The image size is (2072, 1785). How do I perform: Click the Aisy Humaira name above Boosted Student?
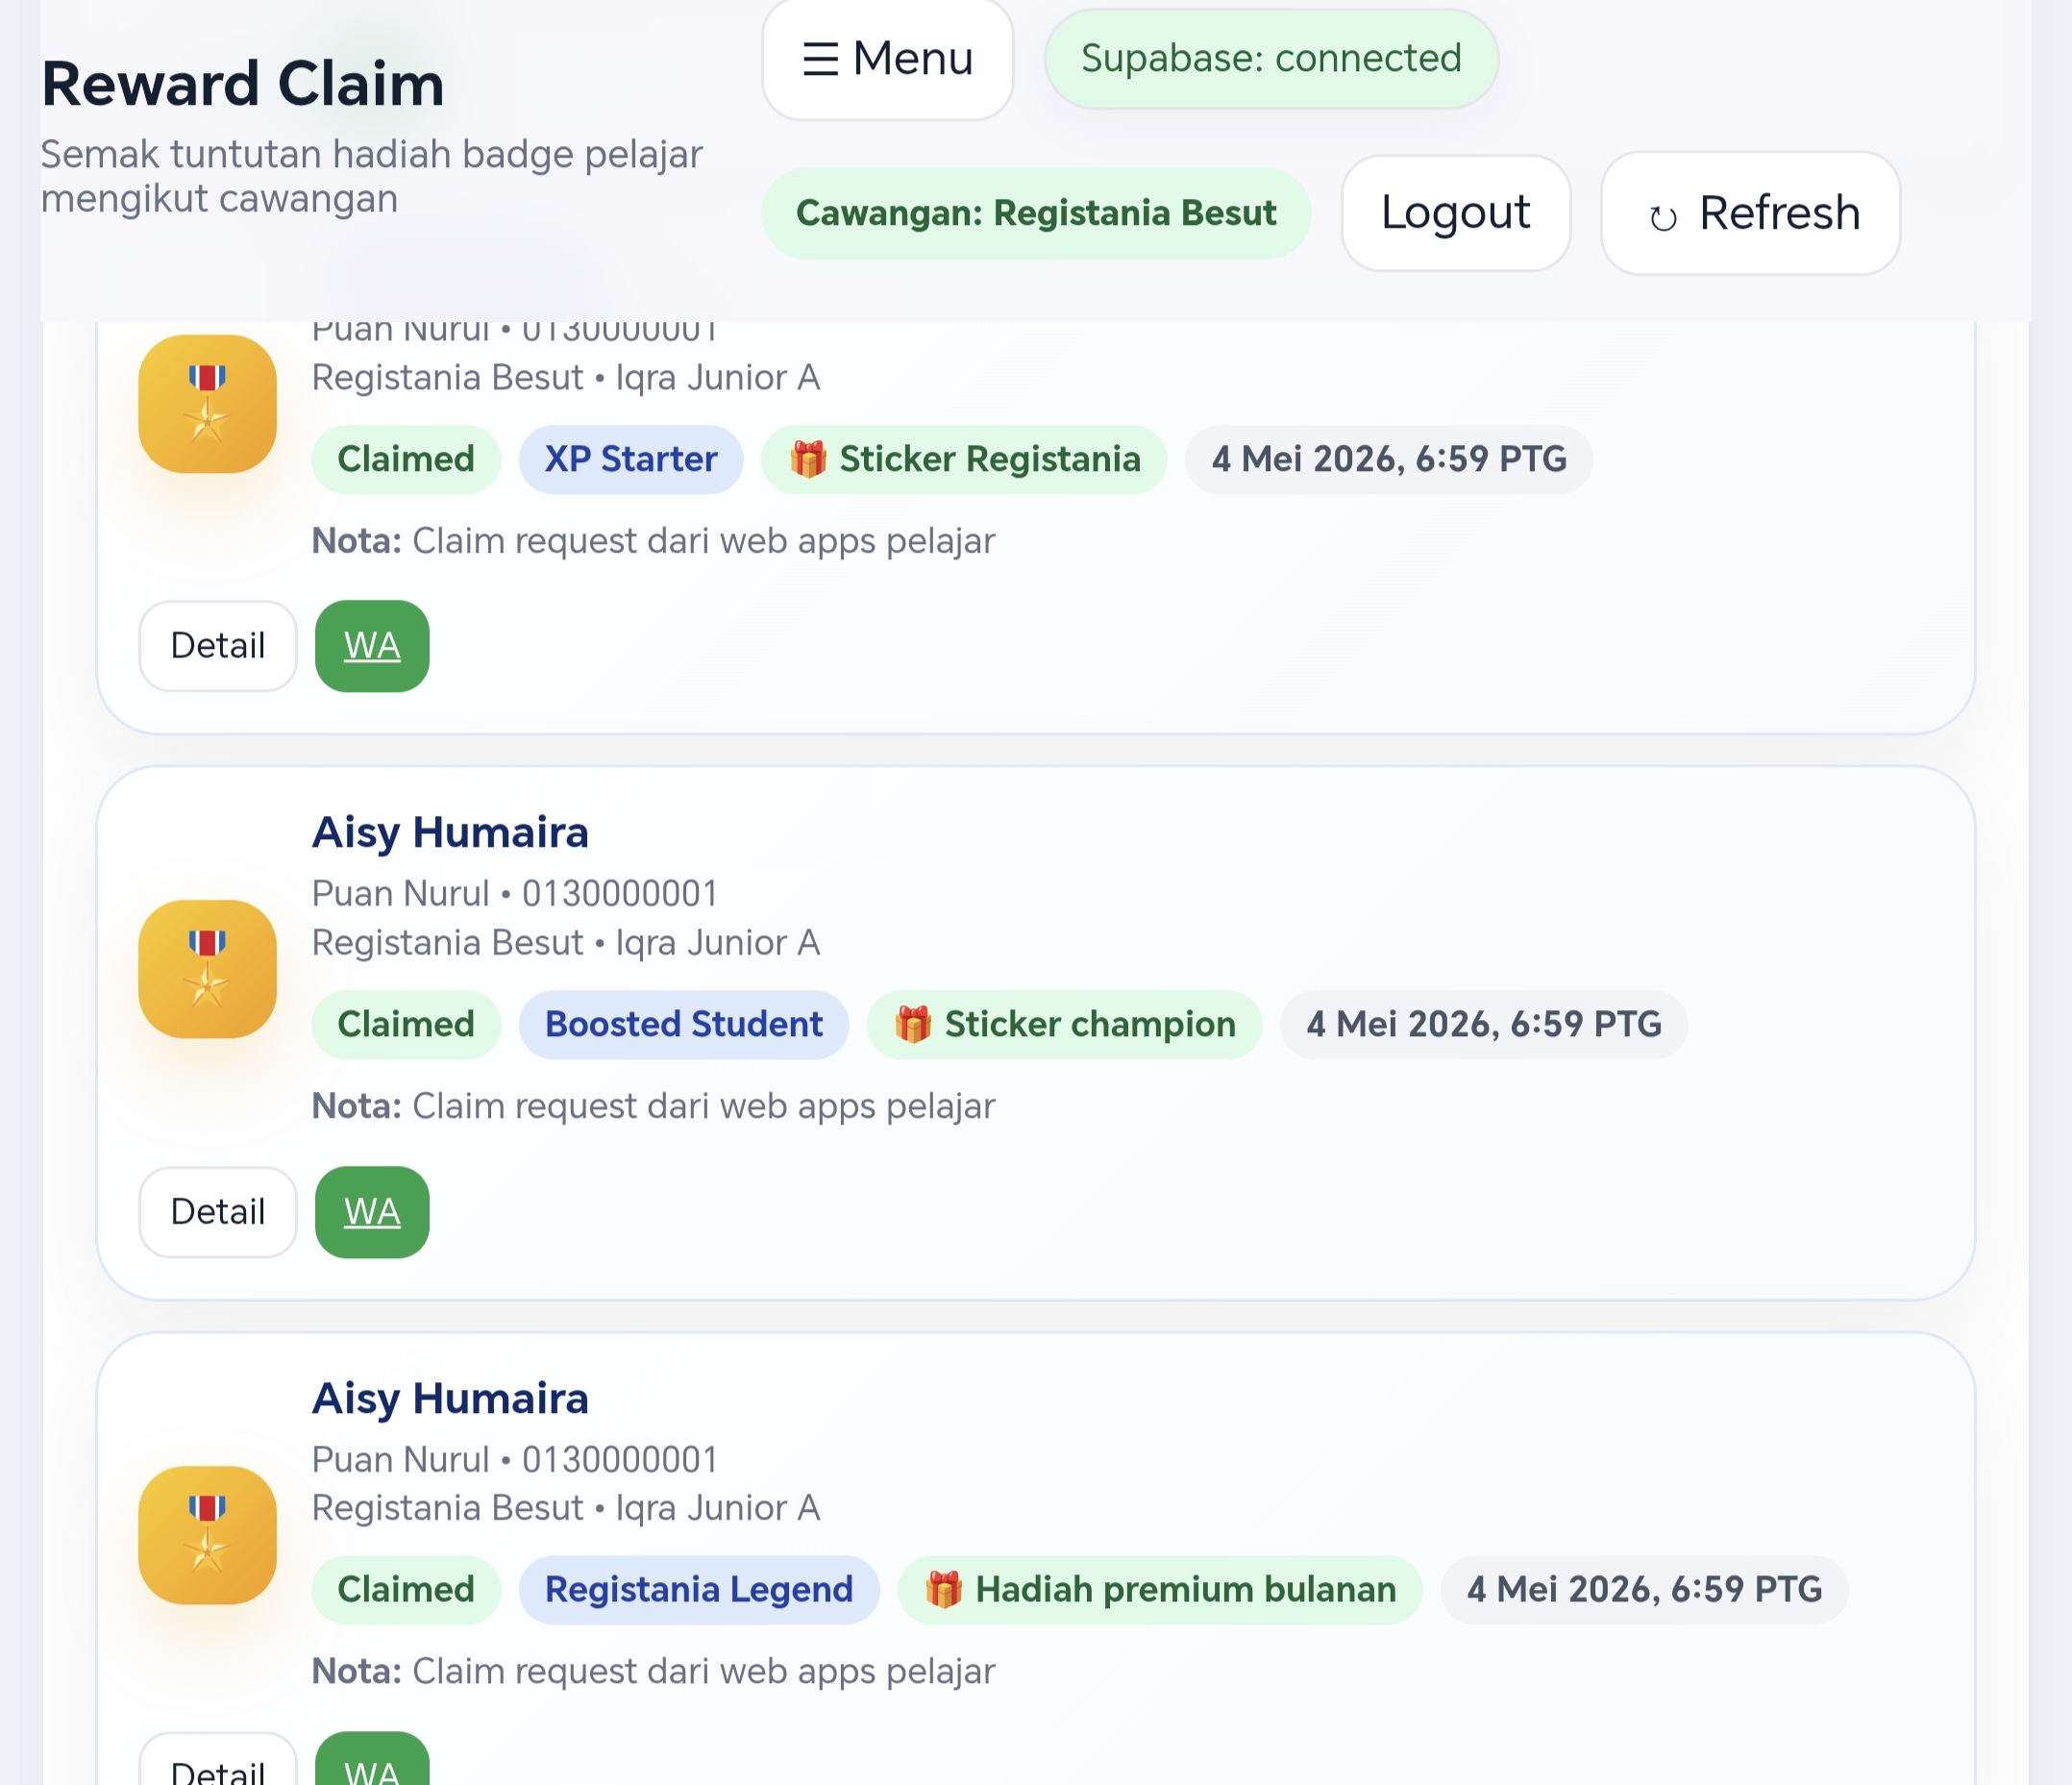[x=450, y=832]
